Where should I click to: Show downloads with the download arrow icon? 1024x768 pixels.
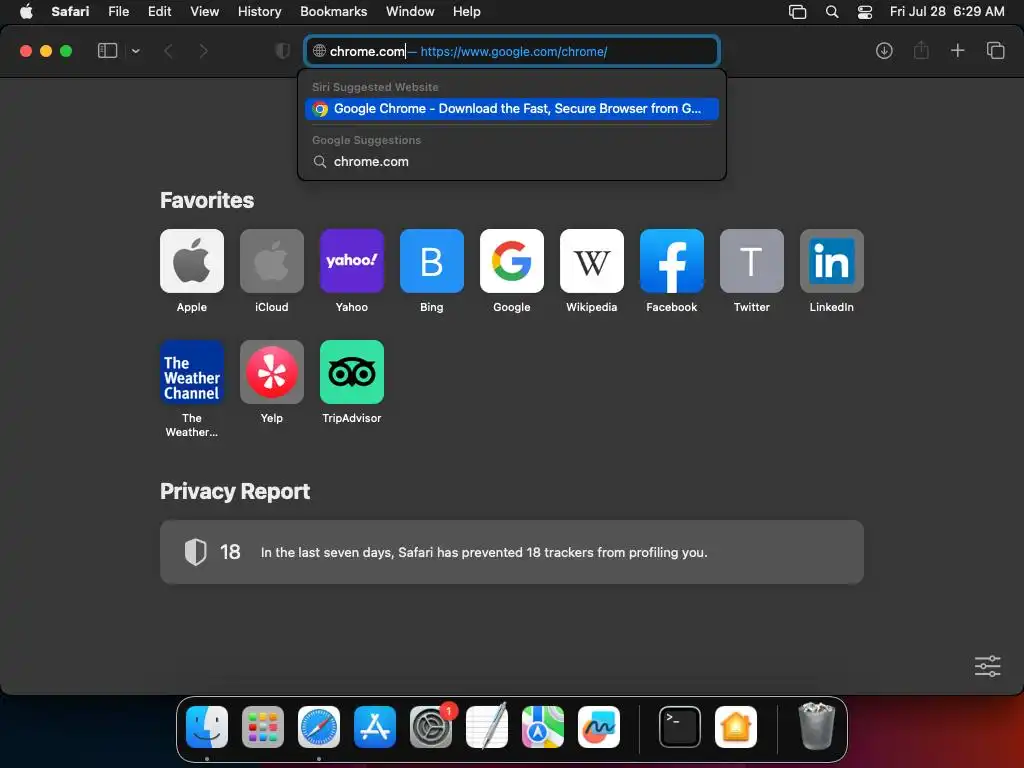point(884,51)
